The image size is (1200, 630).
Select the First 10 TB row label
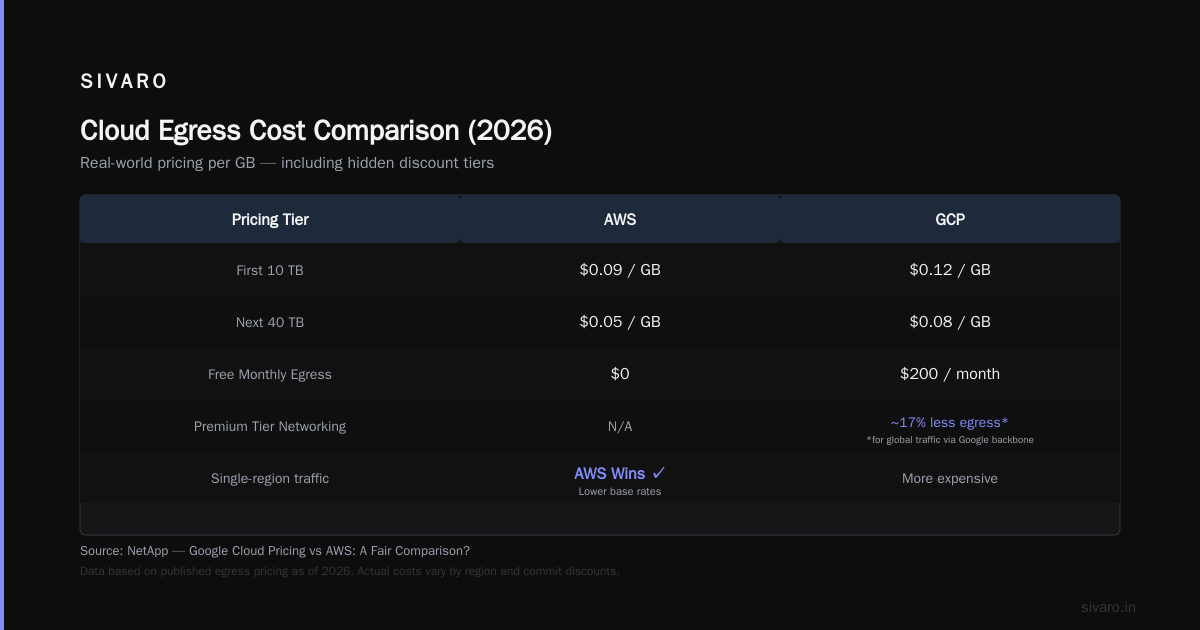(x=270, y=270)
